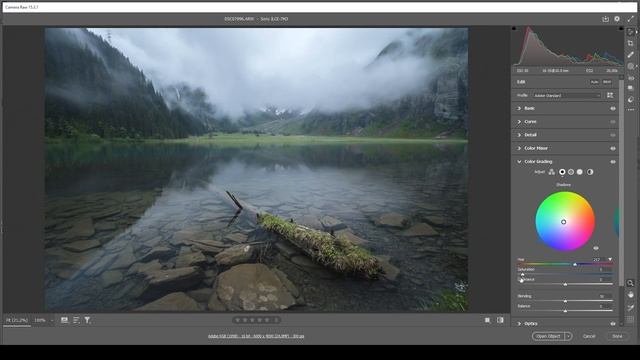Image resolution: width=640 pixels, height=360 pixels.
Task: Toggle the filmstrip icon
Action: click(64, 320)
